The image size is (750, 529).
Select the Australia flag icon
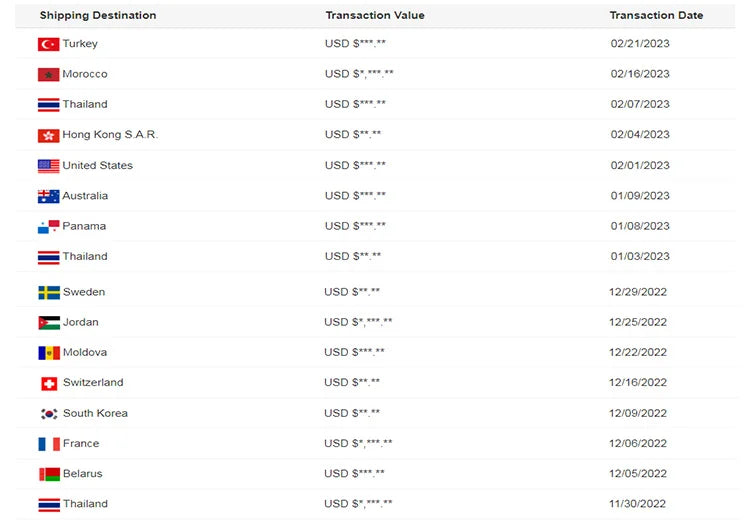(x=48, y=196)
